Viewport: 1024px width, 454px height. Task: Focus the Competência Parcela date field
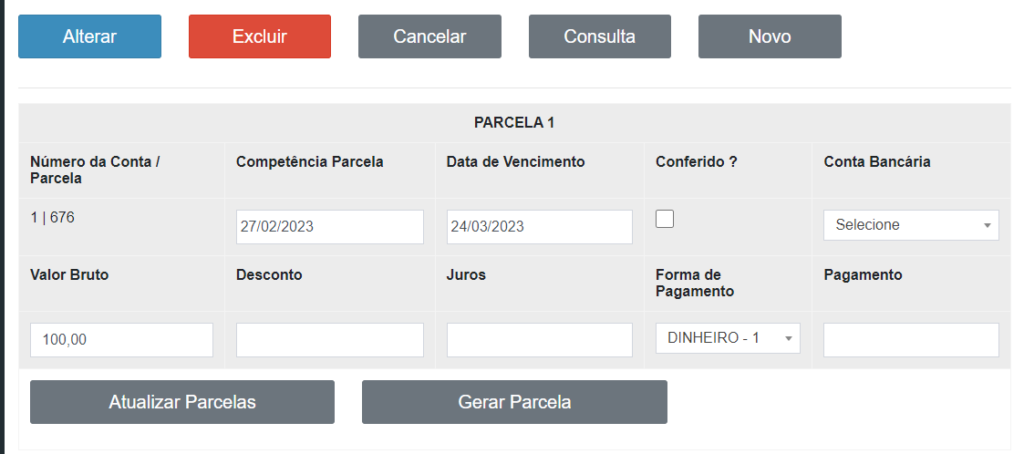click(329, 226)
